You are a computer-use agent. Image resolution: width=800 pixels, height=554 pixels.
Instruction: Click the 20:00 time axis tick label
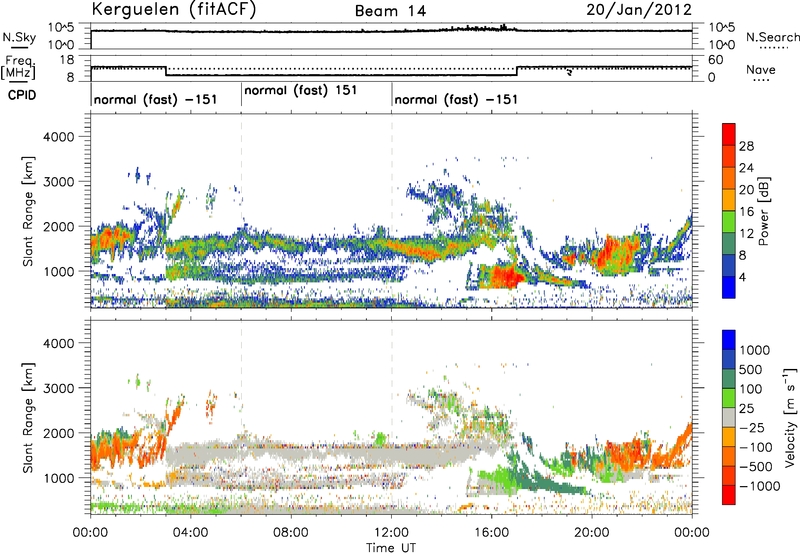pos(591,533)
